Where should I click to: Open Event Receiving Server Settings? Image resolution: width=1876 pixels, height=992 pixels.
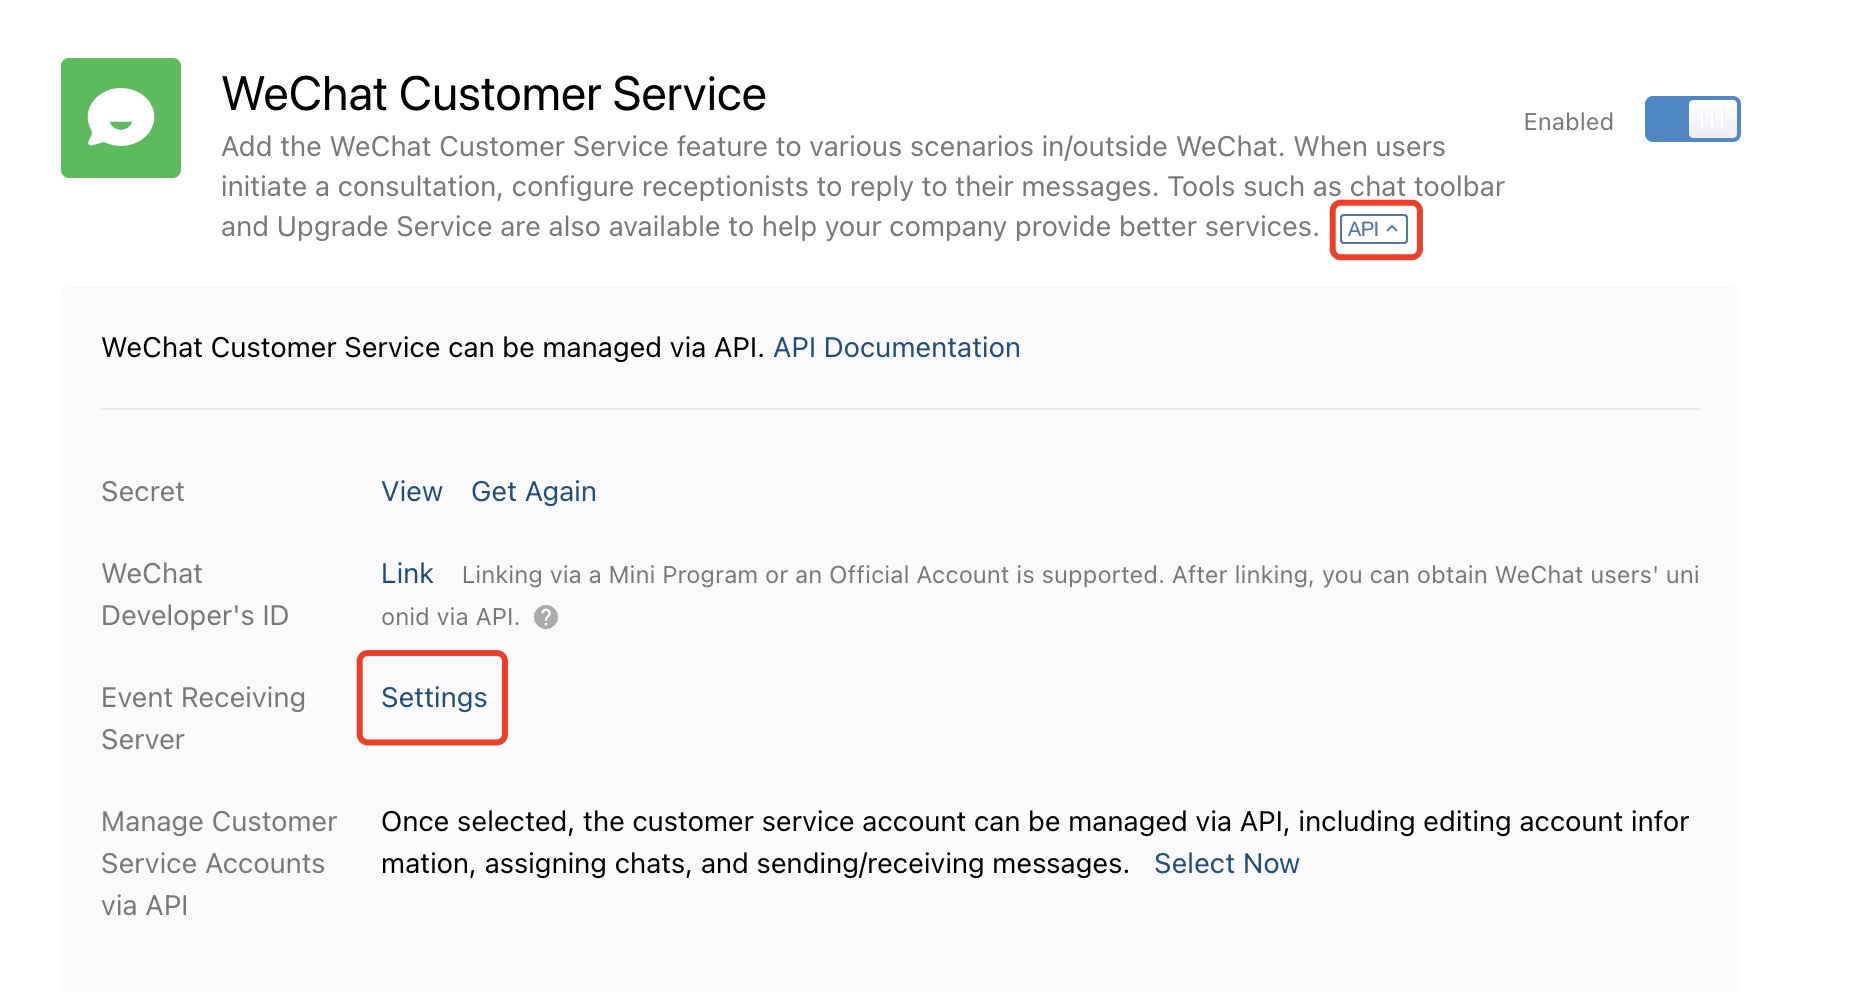(x=434, y=697)
